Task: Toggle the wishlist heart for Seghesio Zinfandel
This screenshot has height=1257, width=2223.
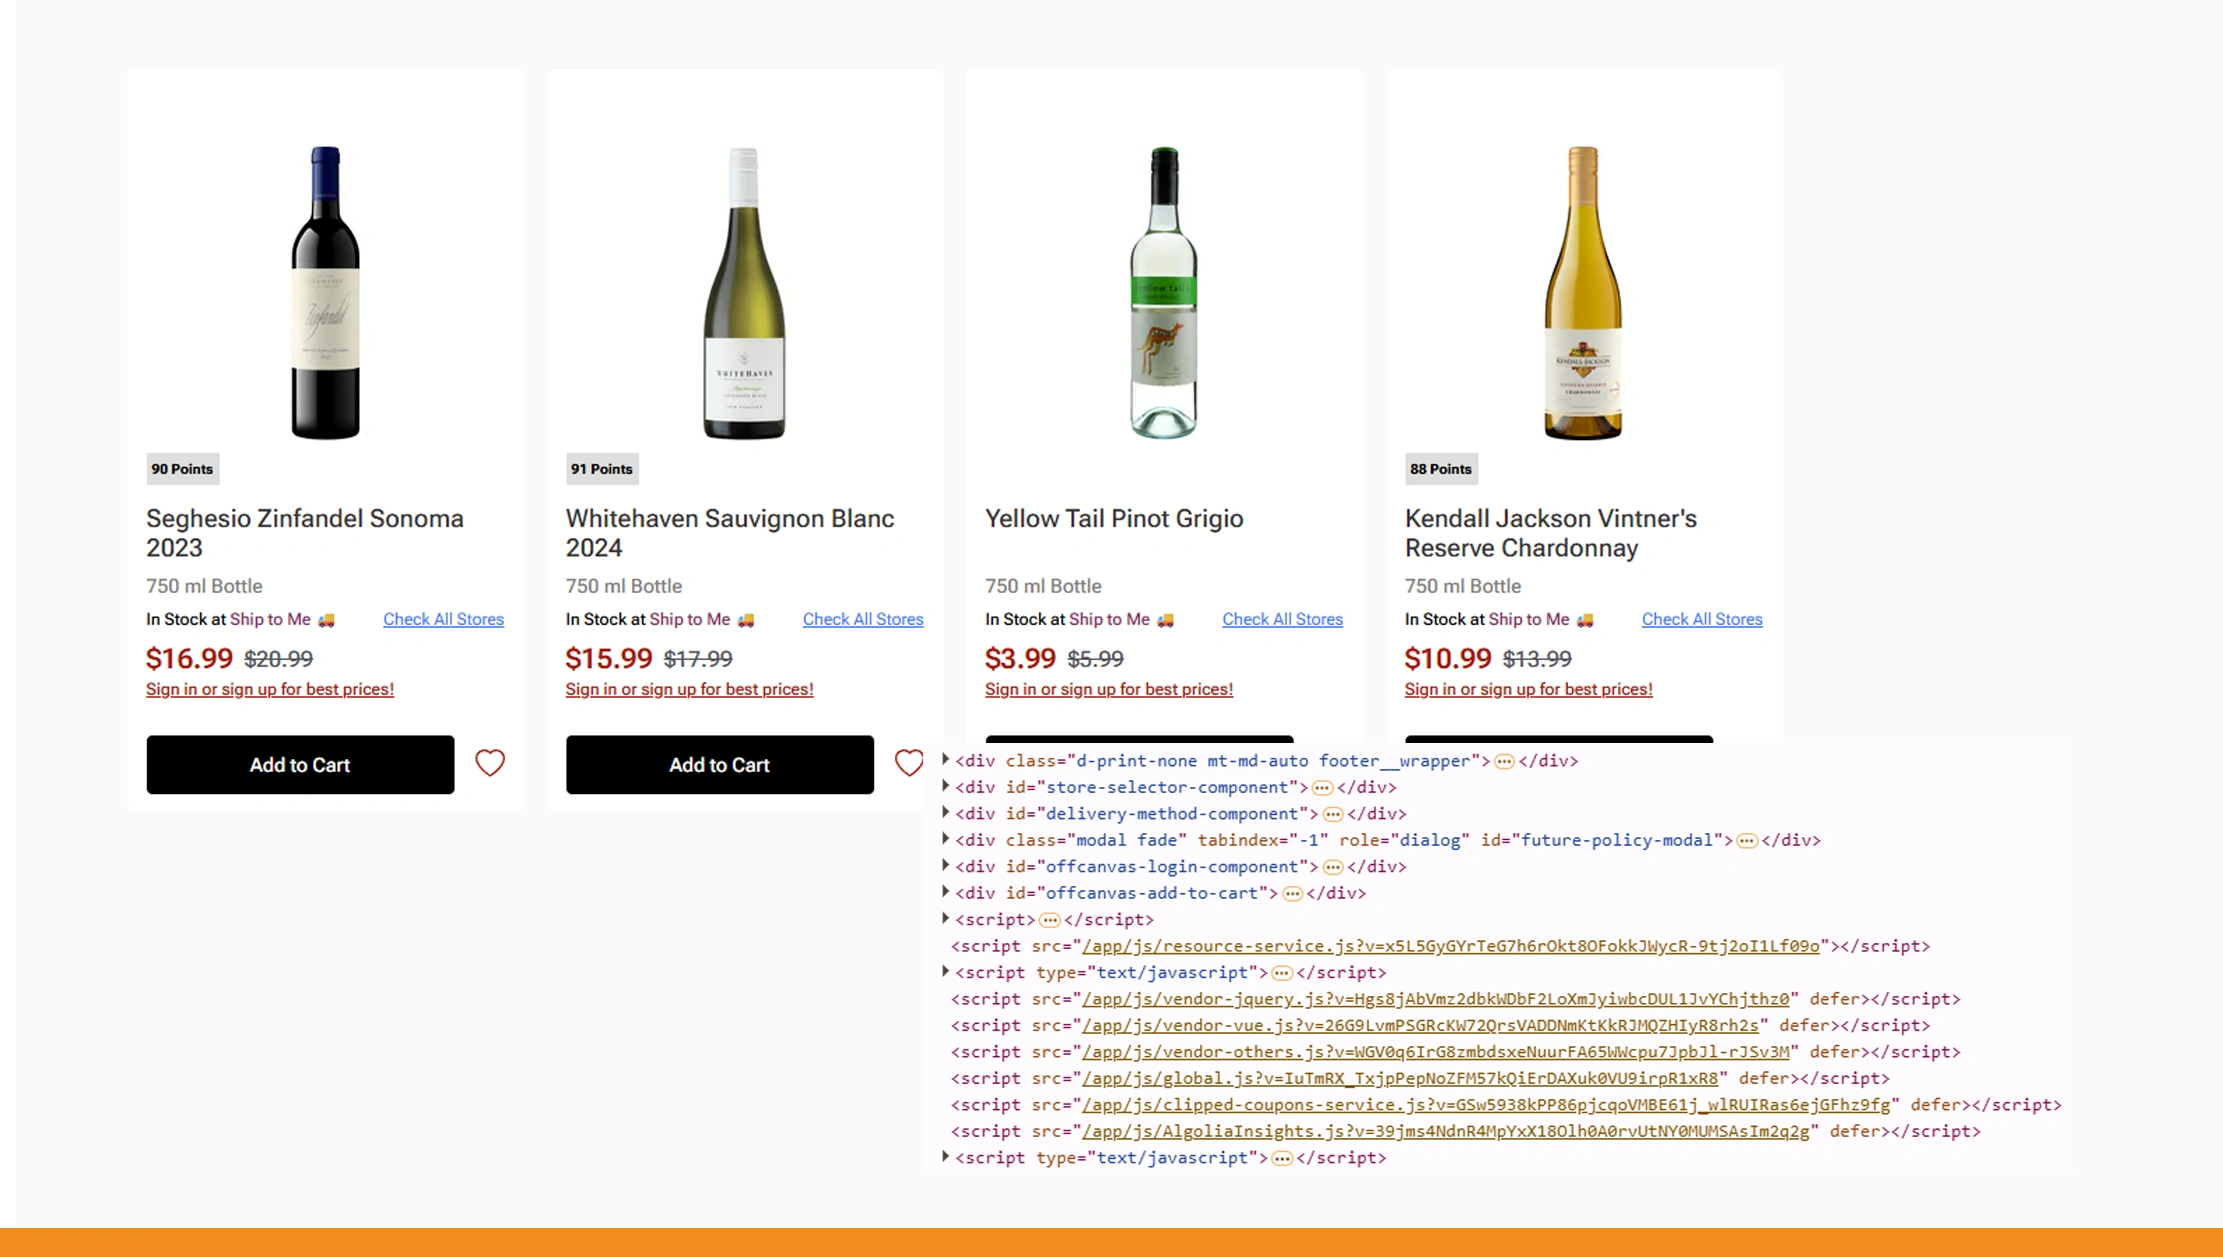Action: (x=490, y=764)
